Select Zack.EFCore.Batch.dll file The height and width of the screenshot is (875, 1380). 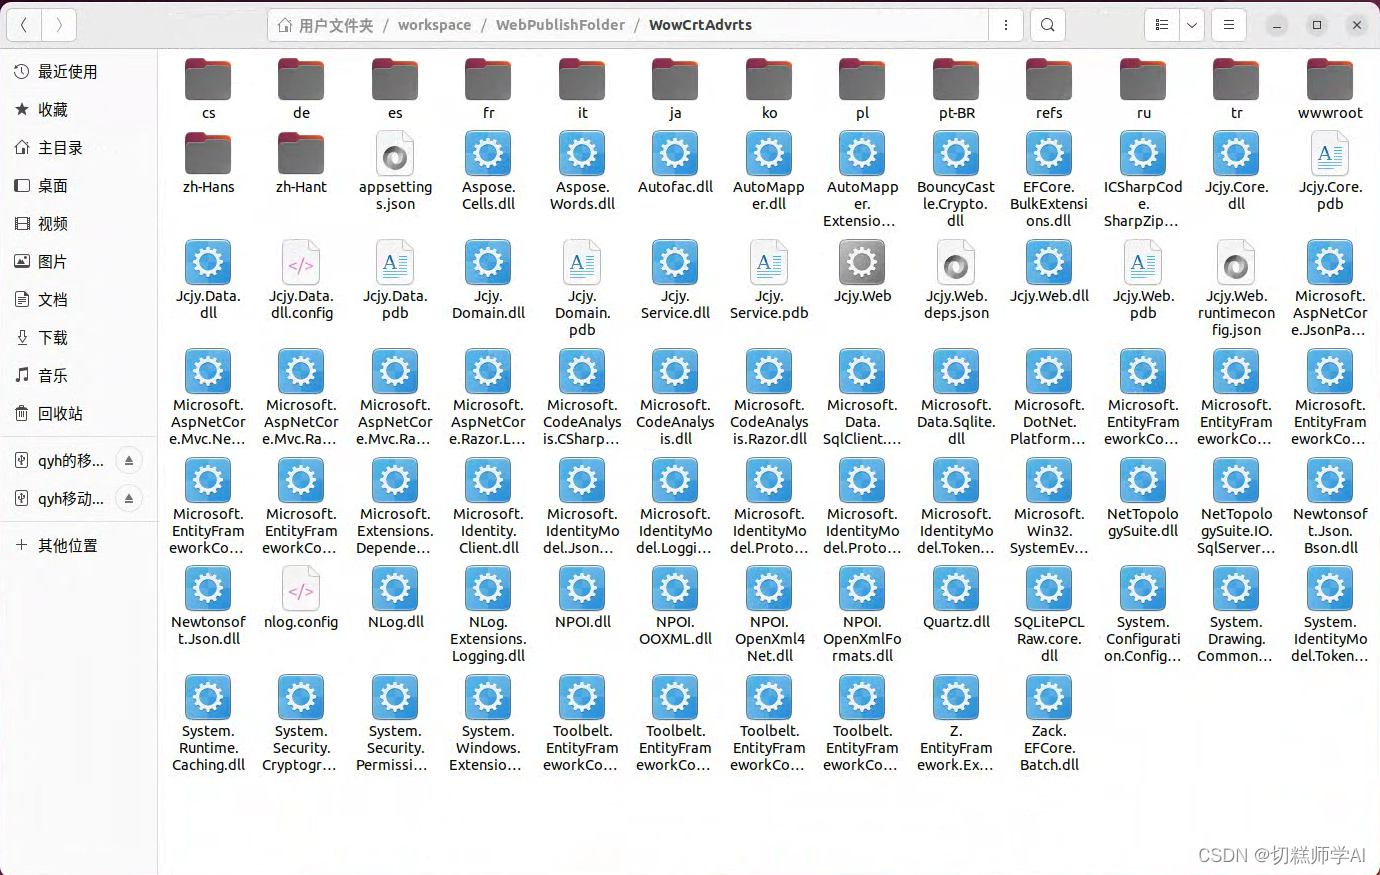[x=1049, y=724]
